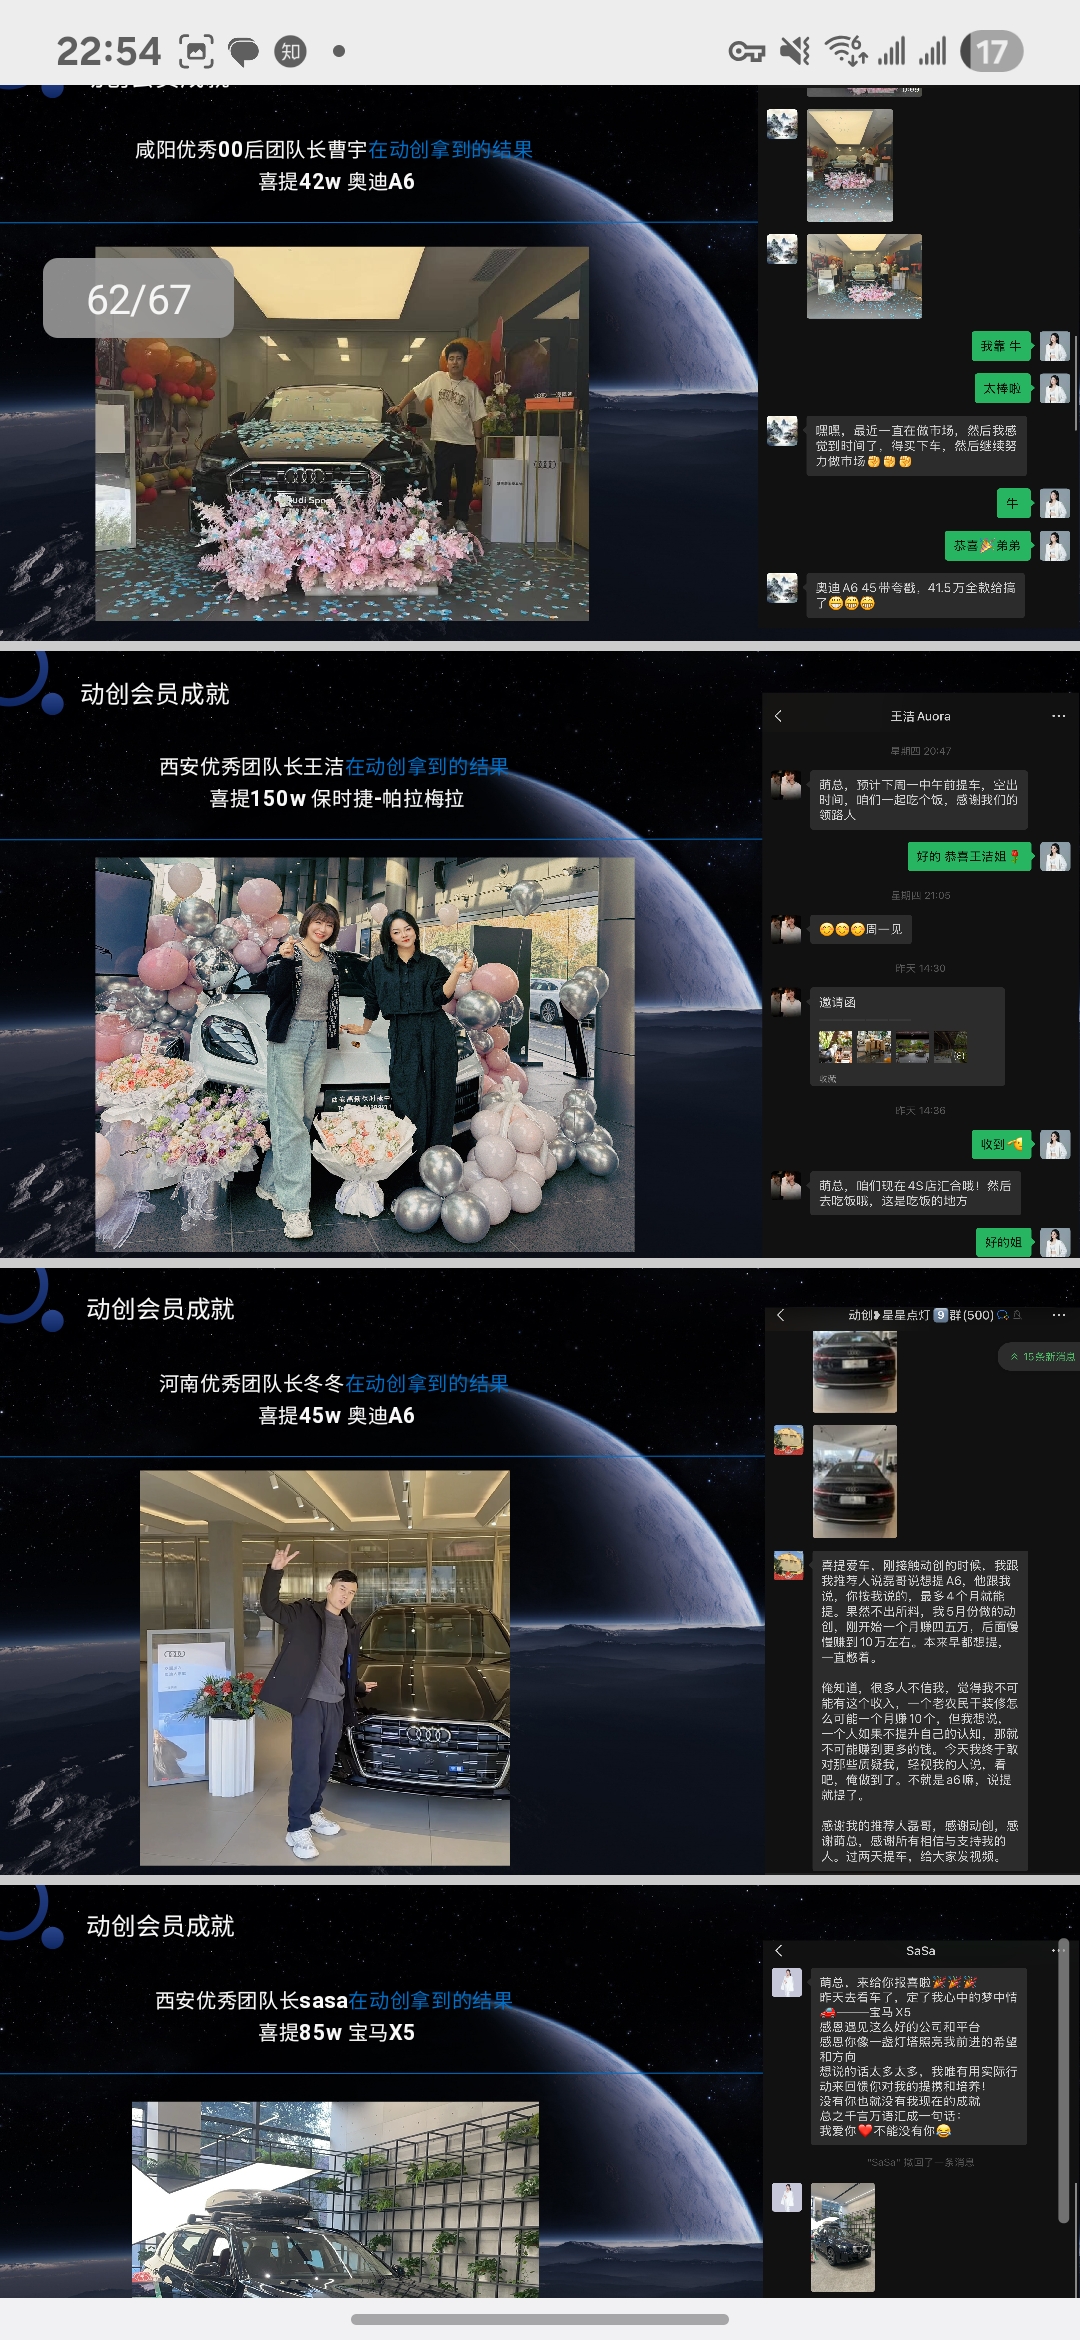Tap the back arrow in SaSa chat
Screen dimensions: 1080x2340
pos(779,1950)
